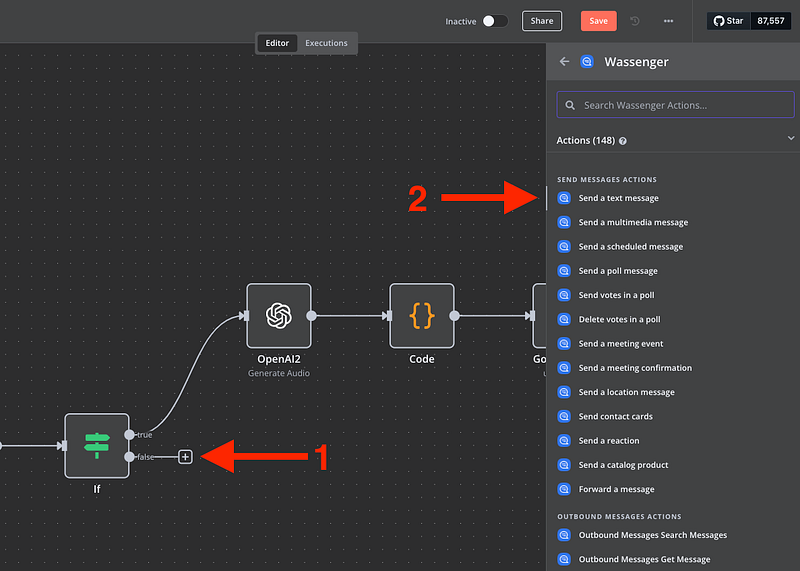Toggle the Inactive workflow switch
The image size is (800, 571).
coord(494,21)
